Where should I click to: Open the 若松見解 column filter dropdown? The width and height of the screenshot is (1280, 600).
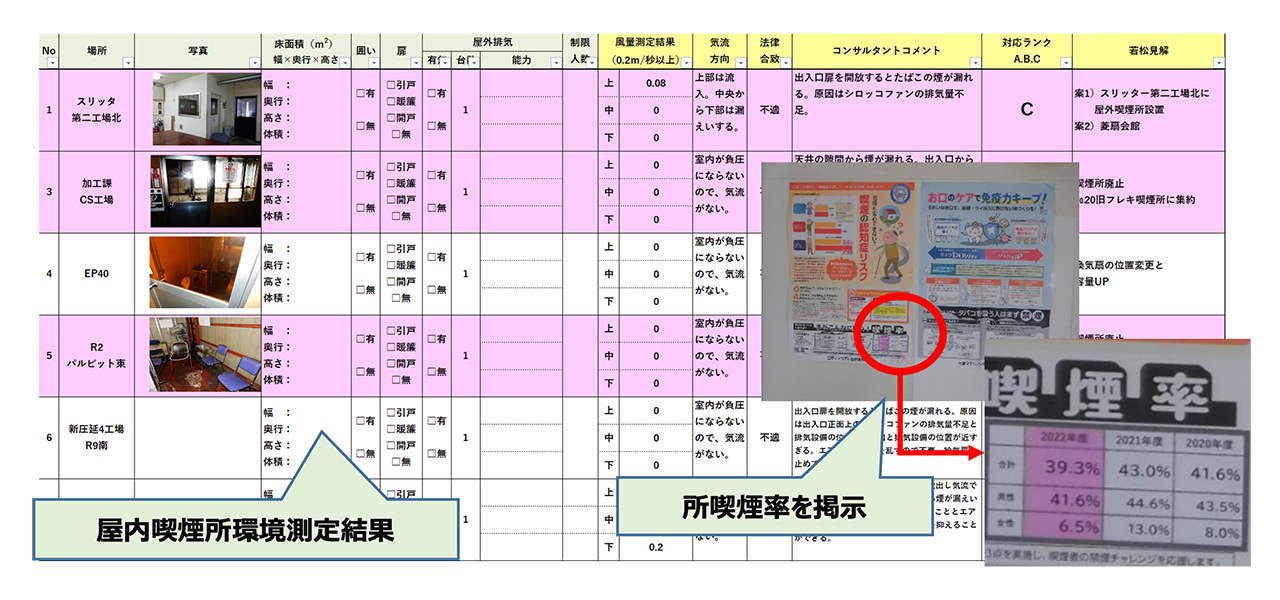pos(1217,63)
